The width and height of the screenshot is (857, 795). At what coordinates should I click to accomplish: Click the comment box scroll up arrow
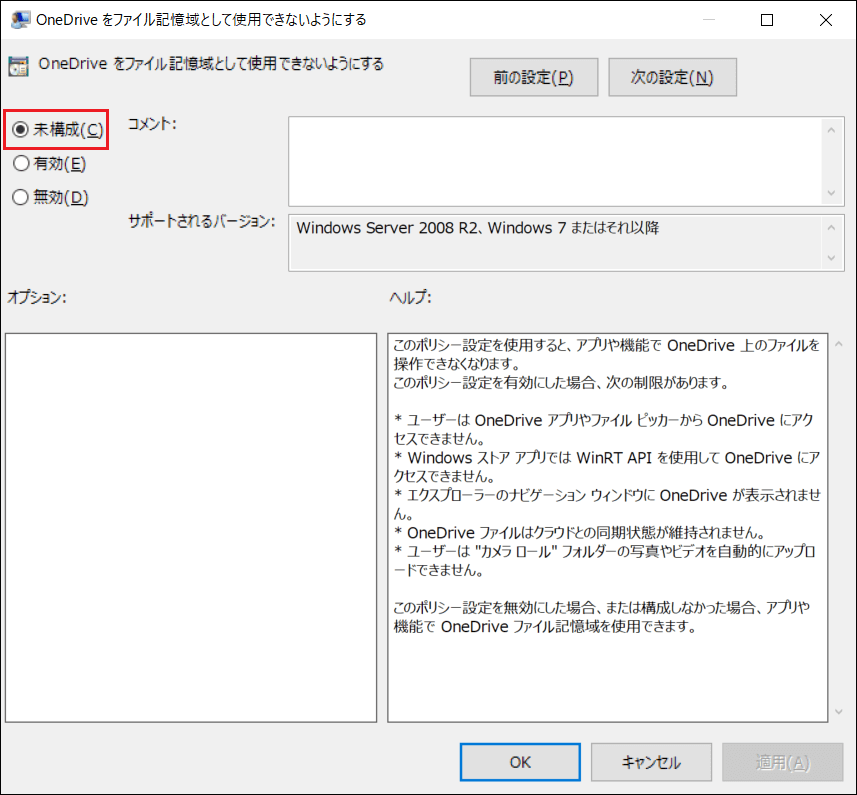[831, 130]
